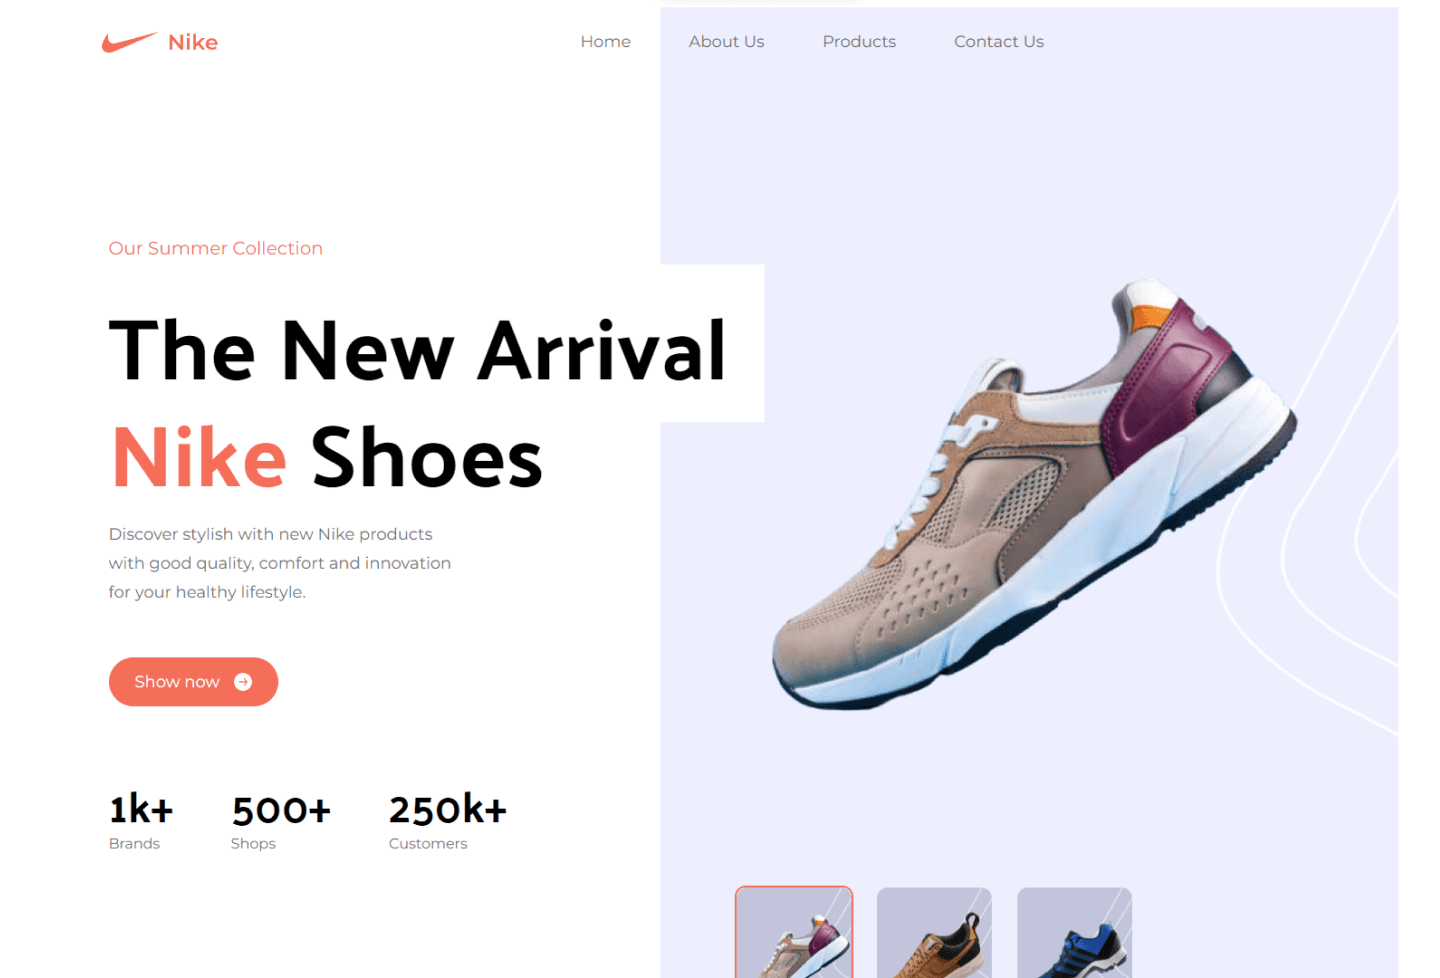Click the arrow icon in Show now button
1440x978 pixels.
(x=243, y=682)
